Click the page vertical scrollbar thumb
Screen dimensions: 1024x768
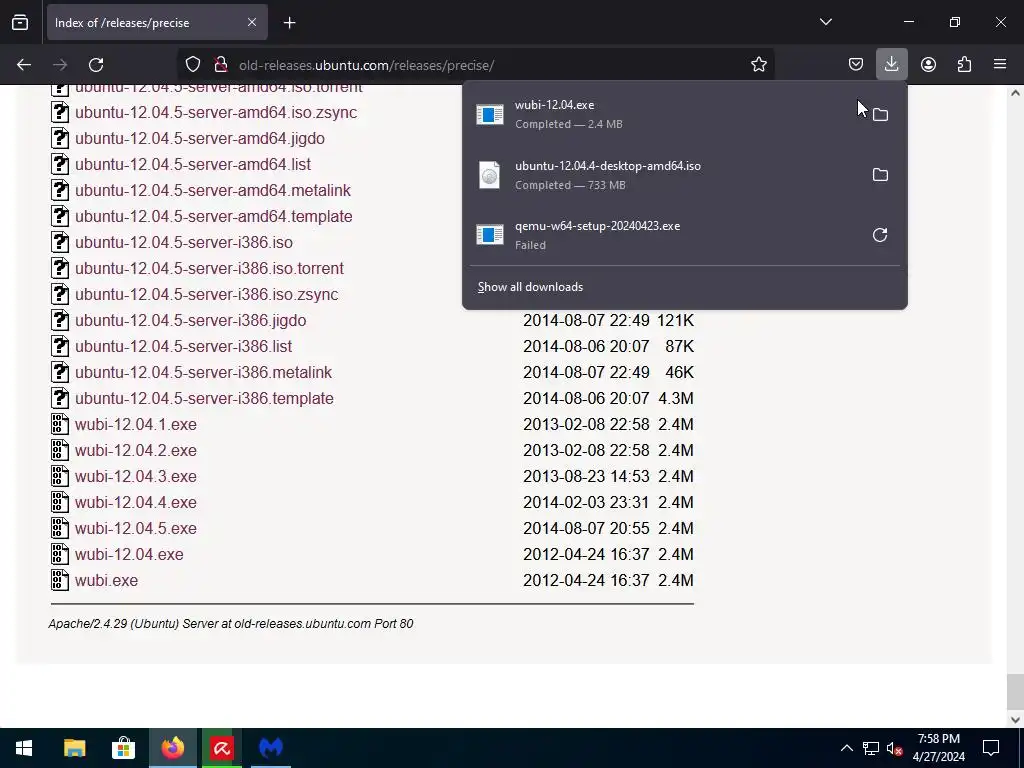(x=1015, y=690)
